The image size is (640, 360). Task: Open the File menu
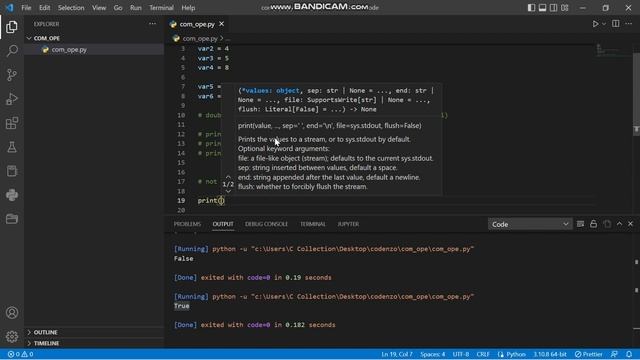pyautogui.click(x=26, y=8)
